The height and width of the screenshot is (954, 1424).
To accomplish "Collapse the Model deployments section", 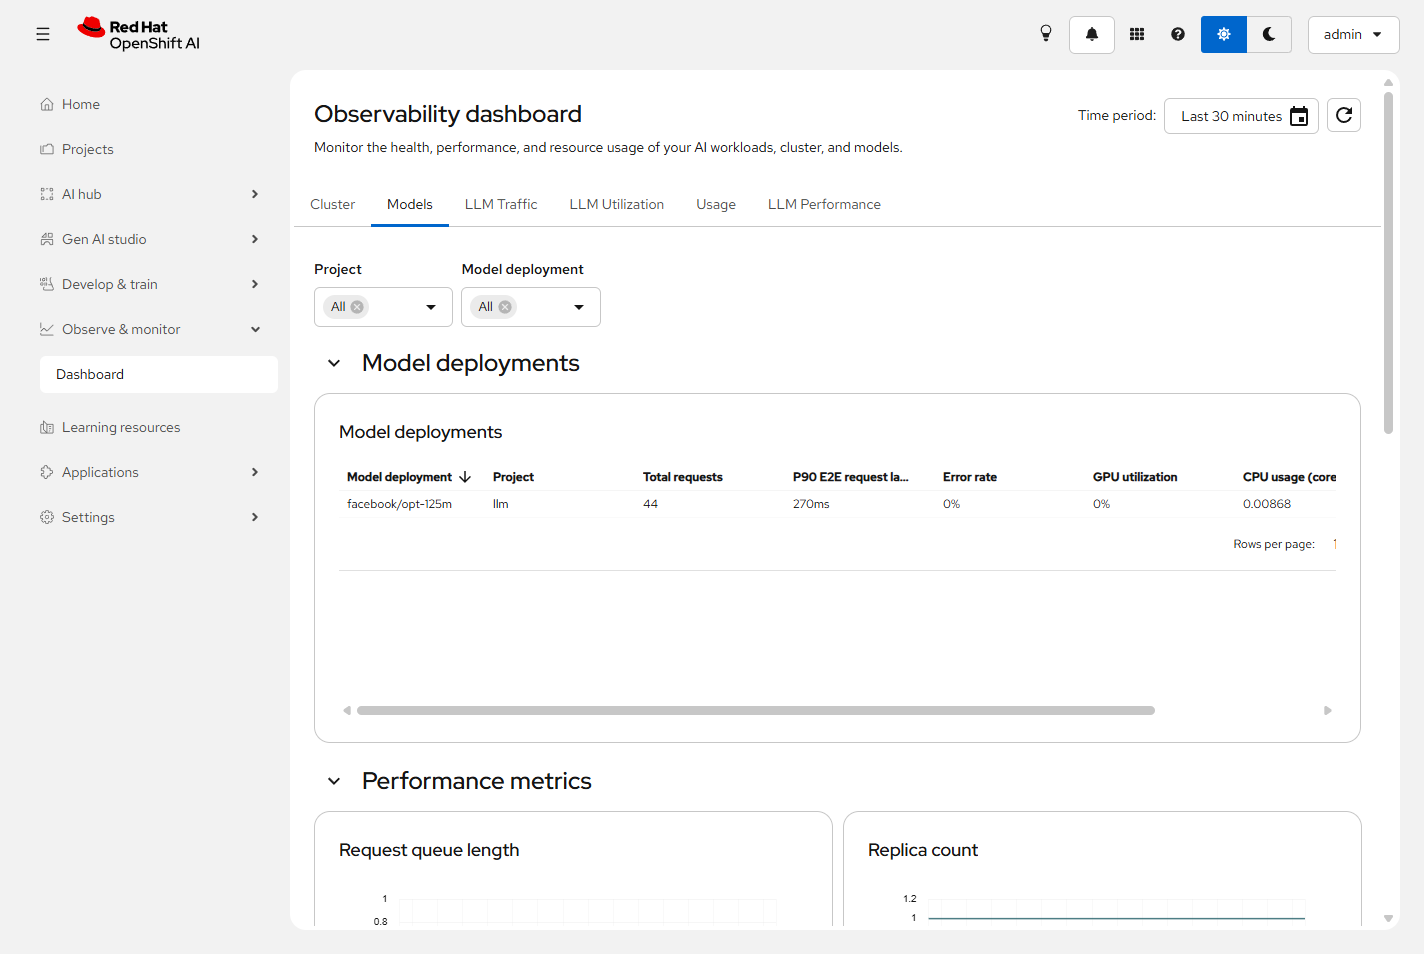I will [x=334, y=363].
